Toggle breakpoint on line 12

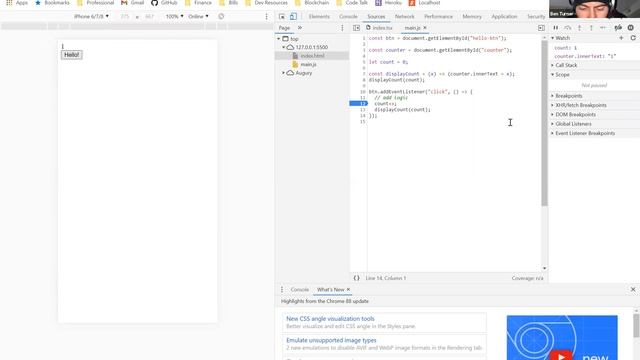(358, 104)
